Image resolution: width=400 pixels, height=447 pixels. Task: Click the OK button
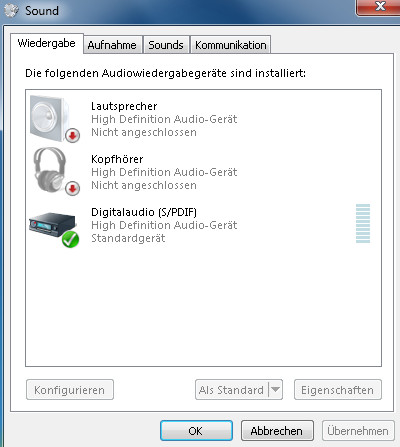(x=196, y=431)
